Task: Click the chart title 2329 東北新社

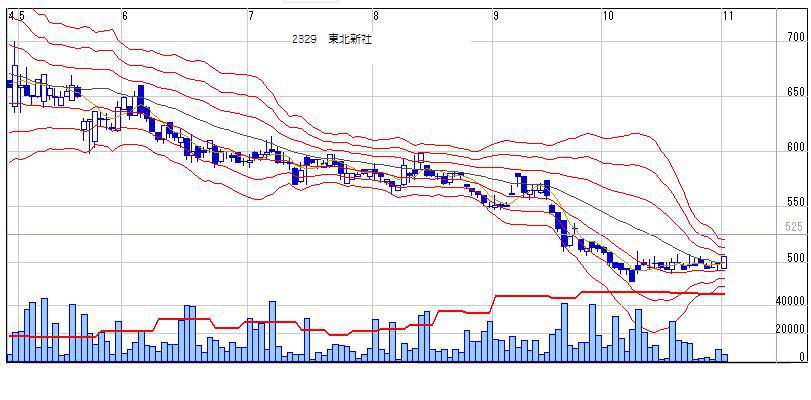Action: (332, 40)
